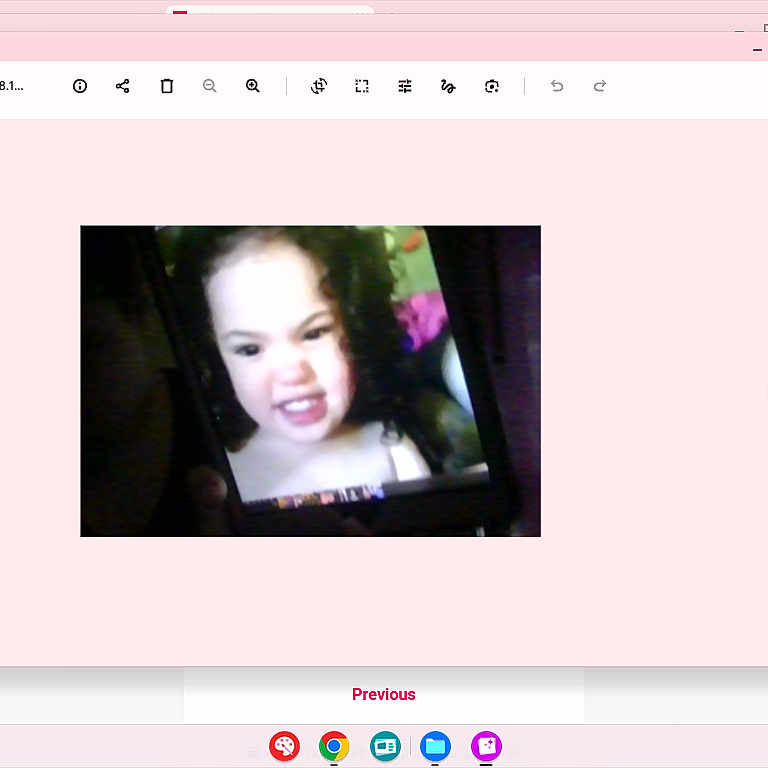Switch to the magenta Gallery shelf icon

click(x=486, y=746)
